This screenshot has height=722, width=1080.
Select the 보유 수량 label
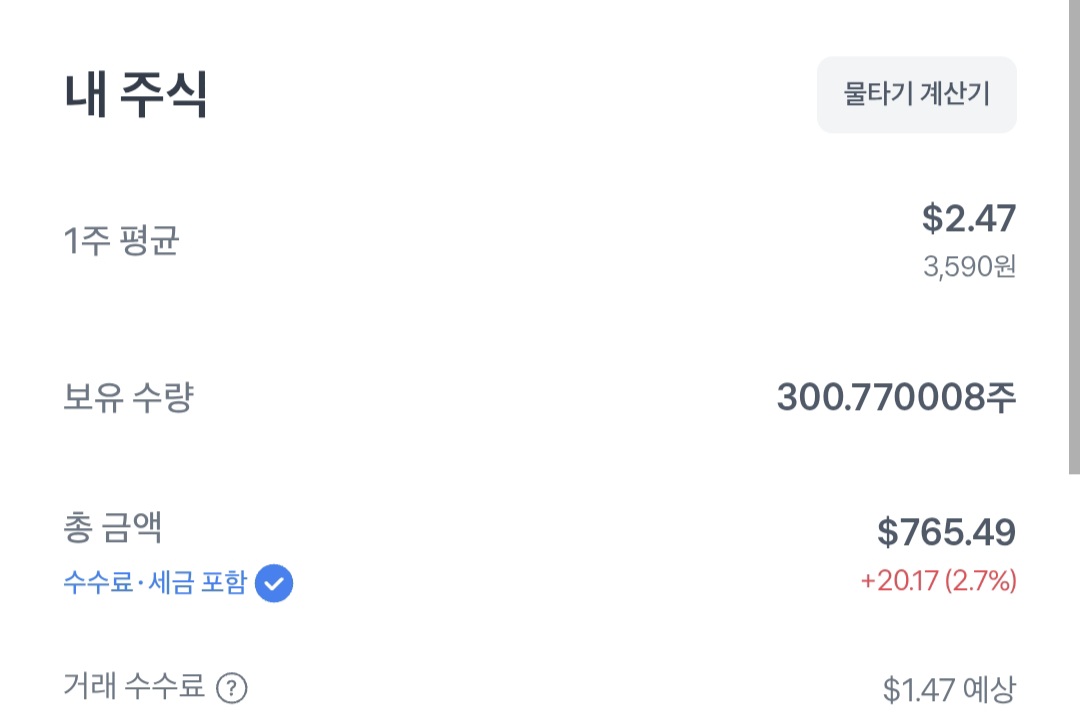[128, 398]
